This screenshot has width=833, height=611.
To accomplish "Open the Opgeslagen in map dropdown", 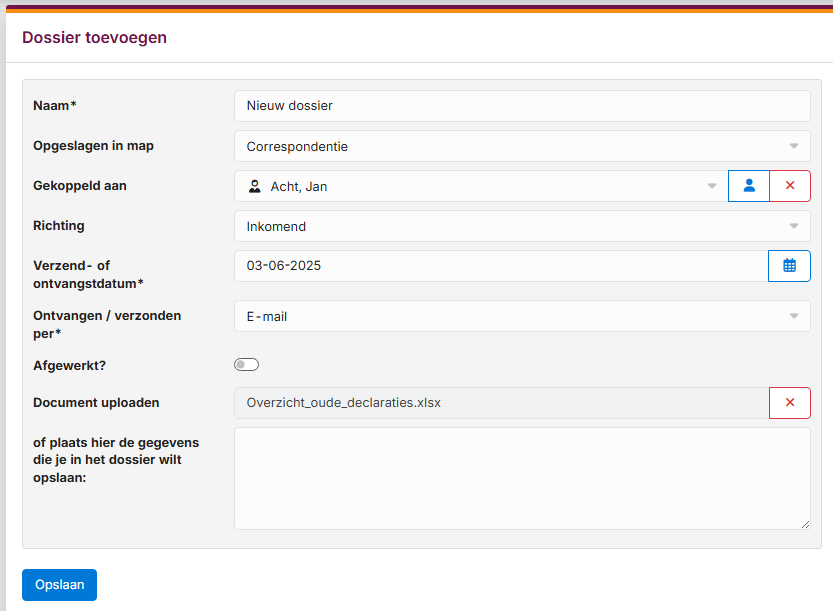I will pos(522,146).
